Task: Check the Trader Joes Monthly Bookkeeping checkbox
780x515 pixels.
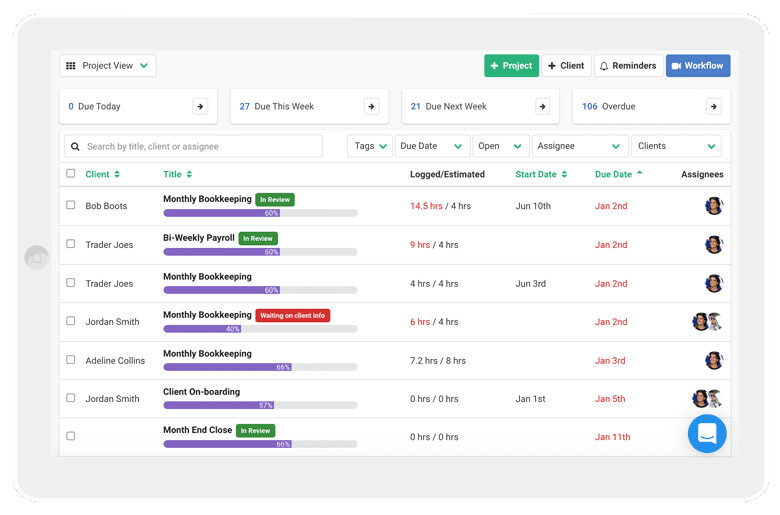Action: tap(71, 283)
